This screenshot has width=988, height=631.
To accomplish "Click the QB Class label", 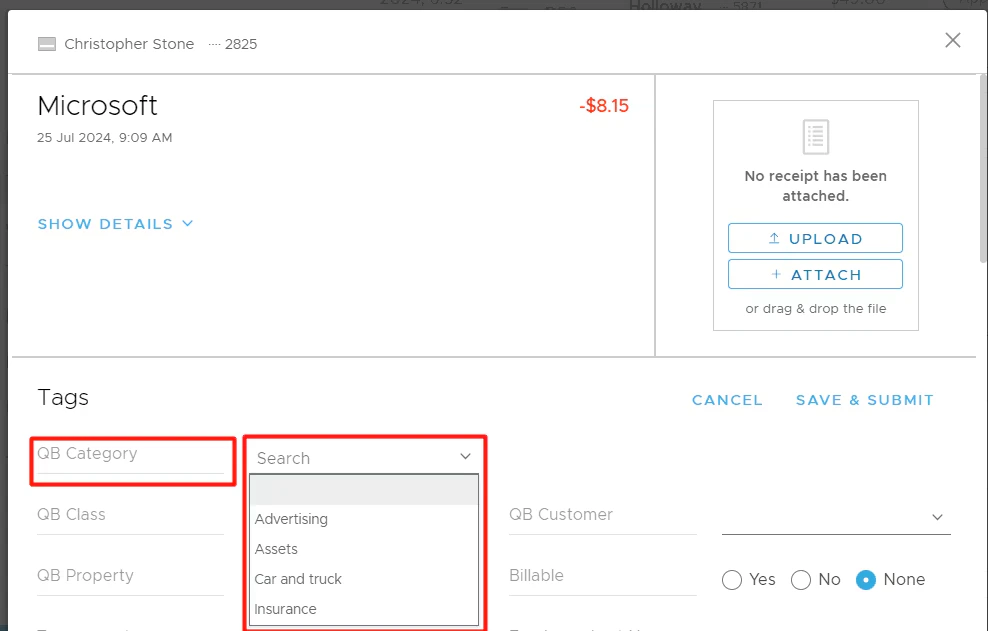I will point(71,514).
